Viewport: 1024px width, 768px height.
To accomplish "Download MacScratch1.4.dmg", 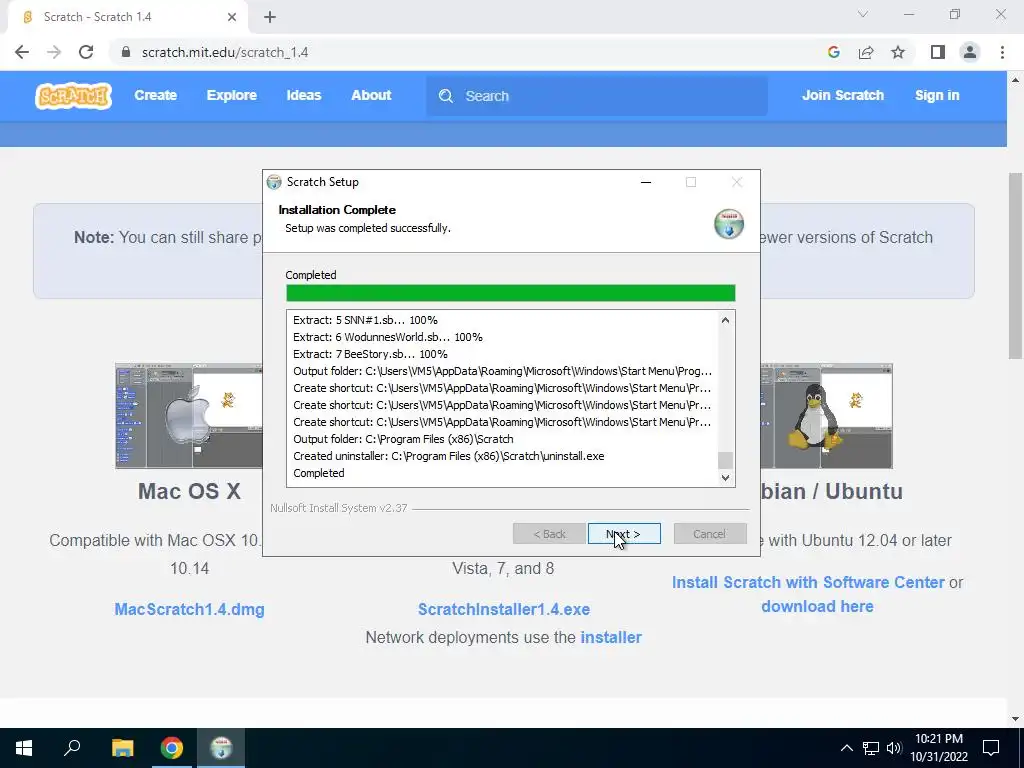I will pos(189,609).
